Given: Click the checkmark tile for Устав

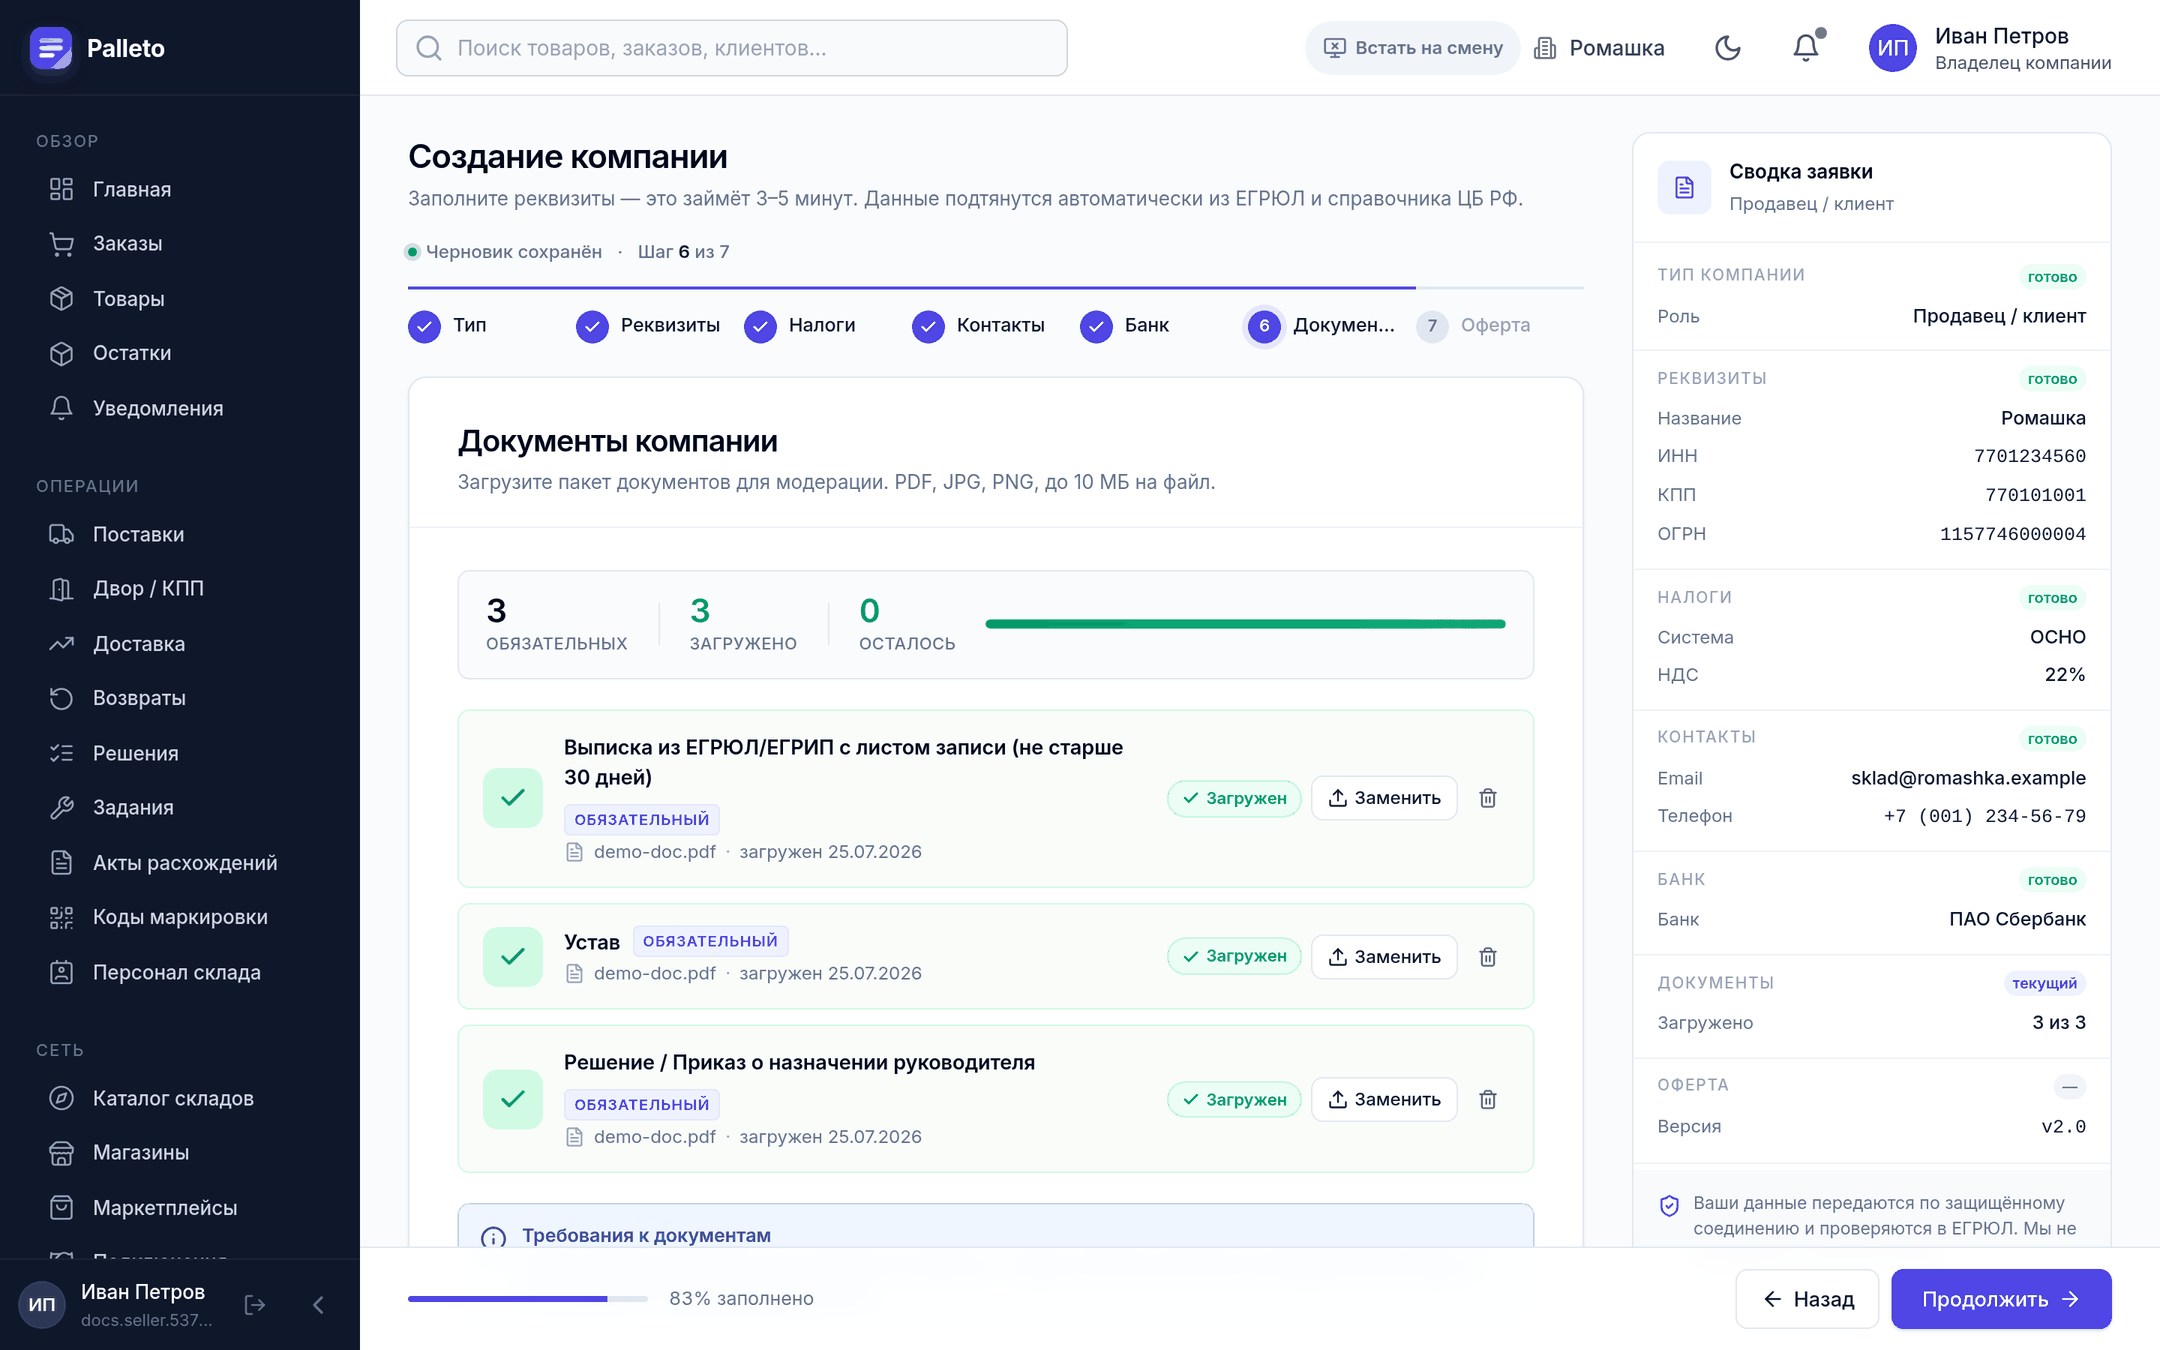Looking at the screenshot, I should (x=513, y=957).
